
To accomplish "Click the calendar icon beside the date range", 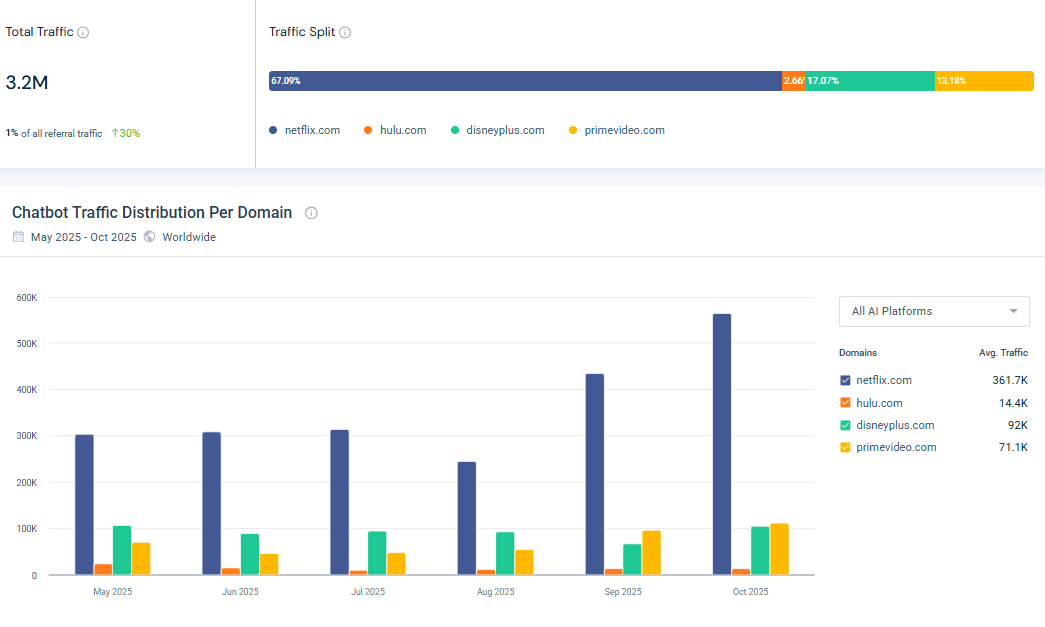I will 17,237.
